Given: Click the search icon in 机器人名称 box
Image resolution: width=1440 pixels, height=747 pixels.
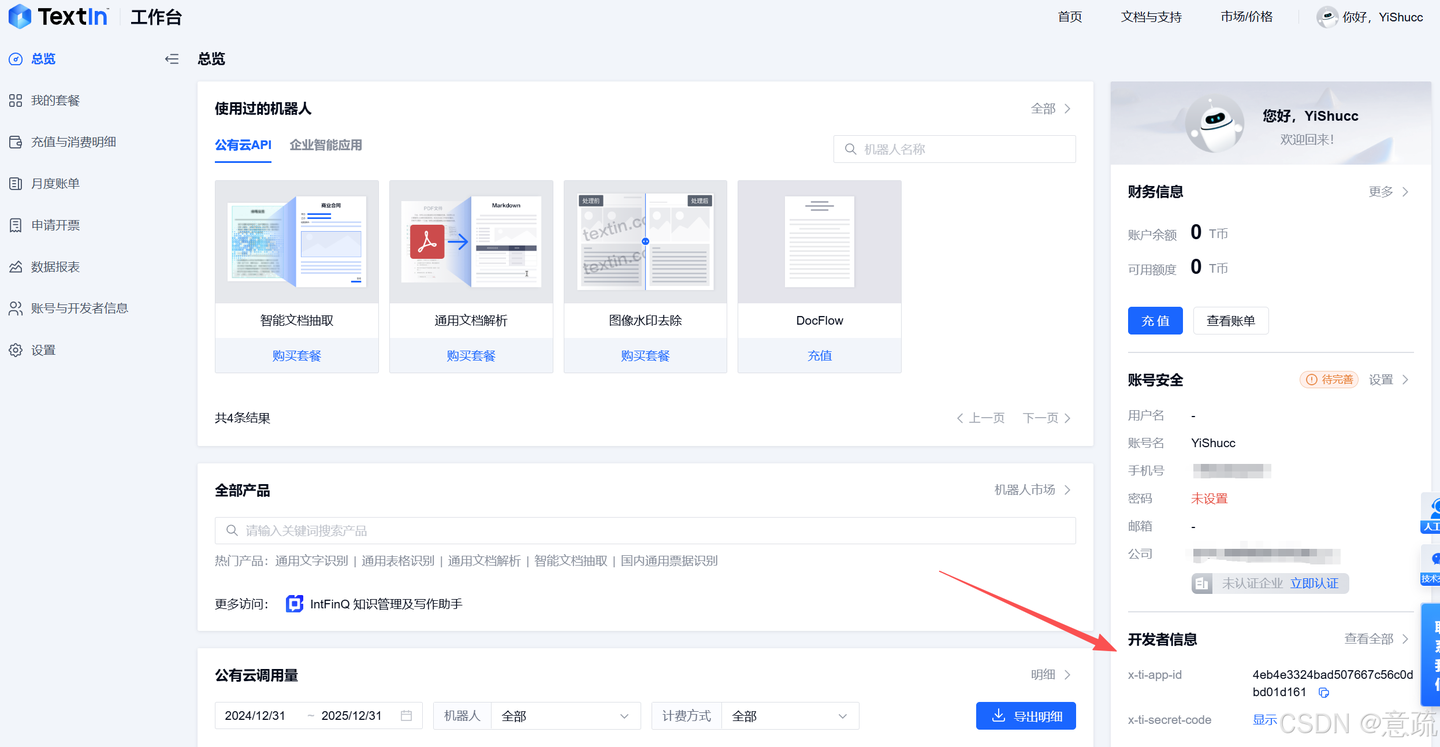Looking at the screenshot, I should (x=851, y=149).
